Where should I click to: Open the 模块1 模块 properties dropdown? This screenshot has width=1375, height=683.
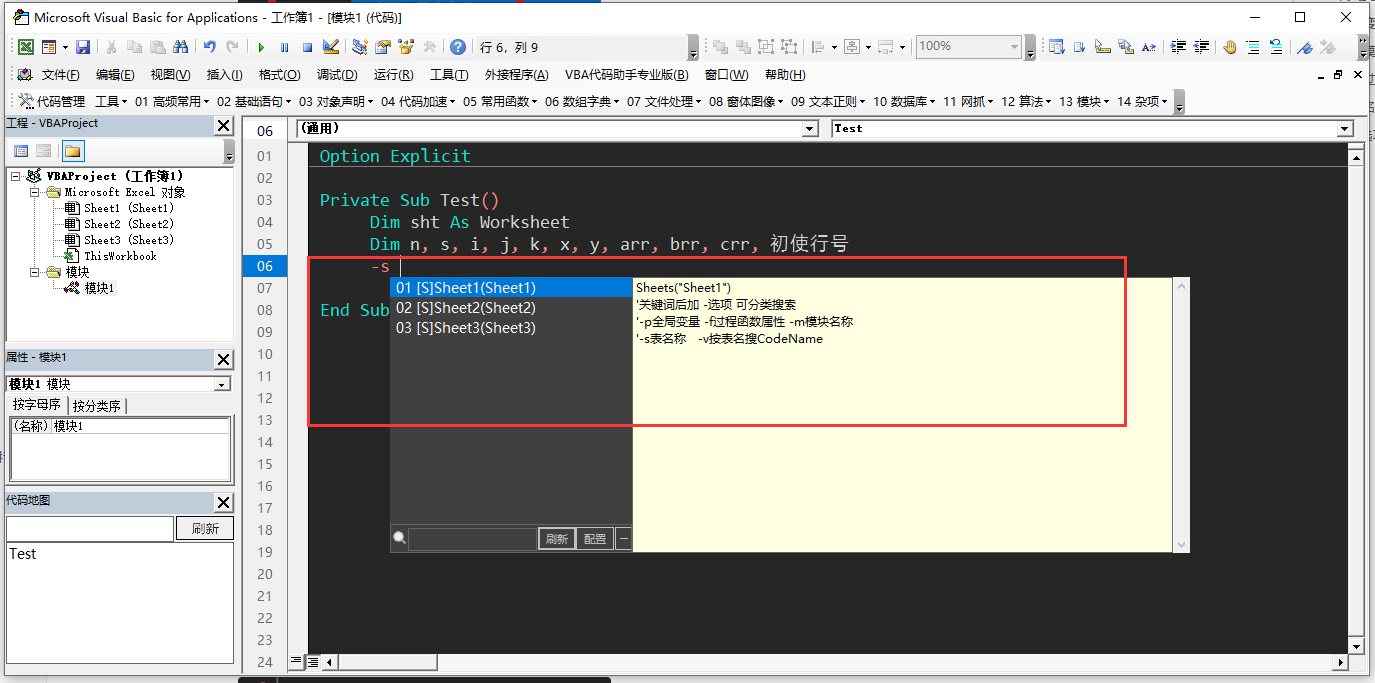point(222,384)
